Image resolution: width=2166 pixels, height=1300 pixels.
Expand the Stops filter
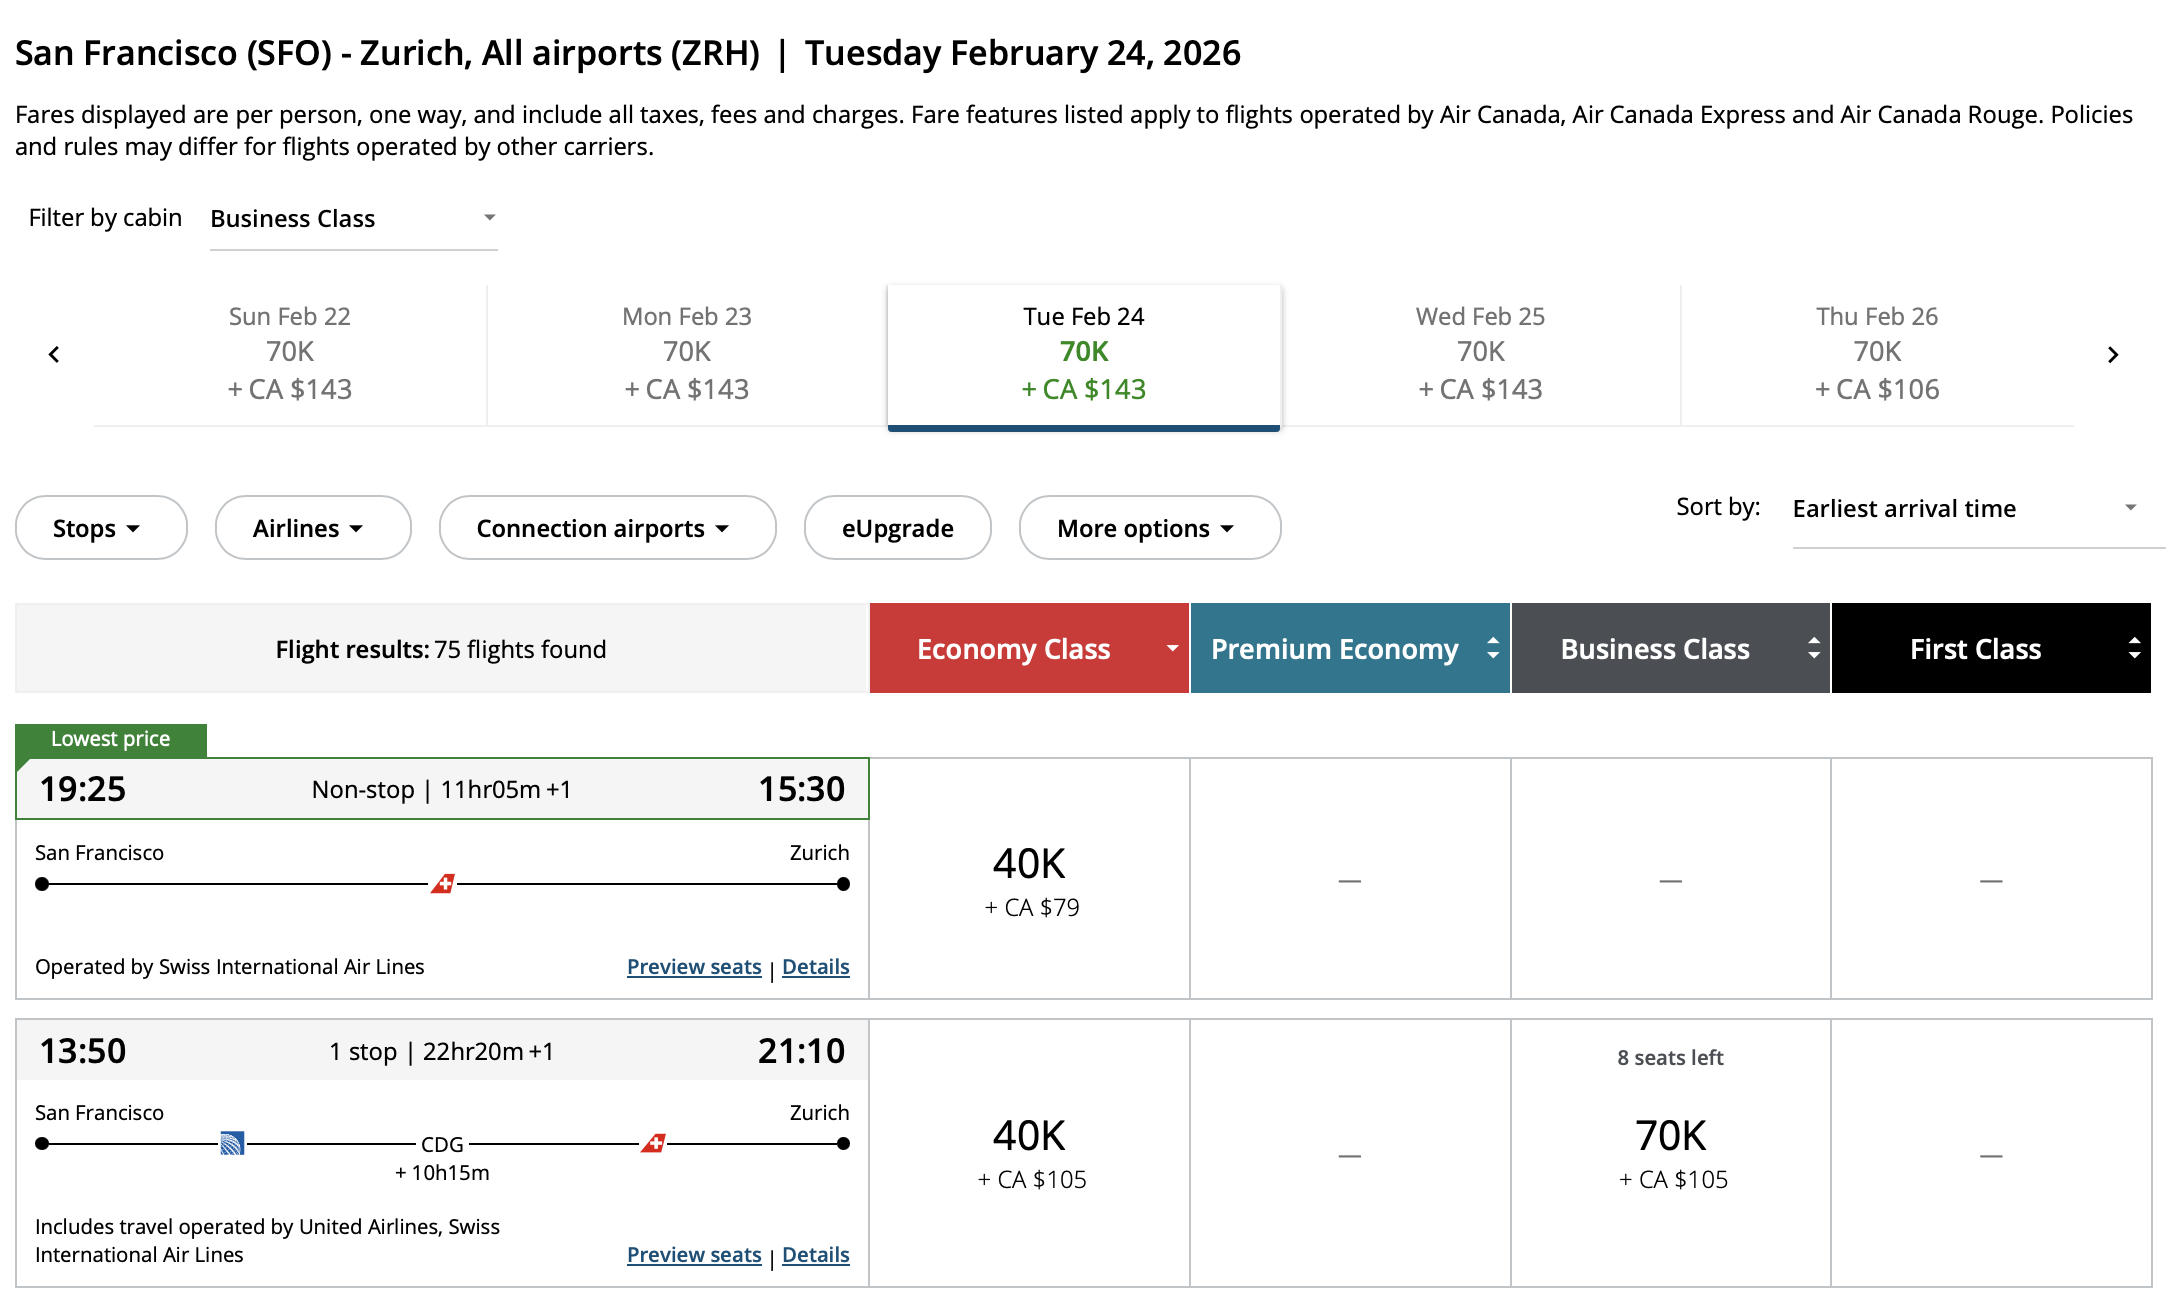[x=101, y=528]
